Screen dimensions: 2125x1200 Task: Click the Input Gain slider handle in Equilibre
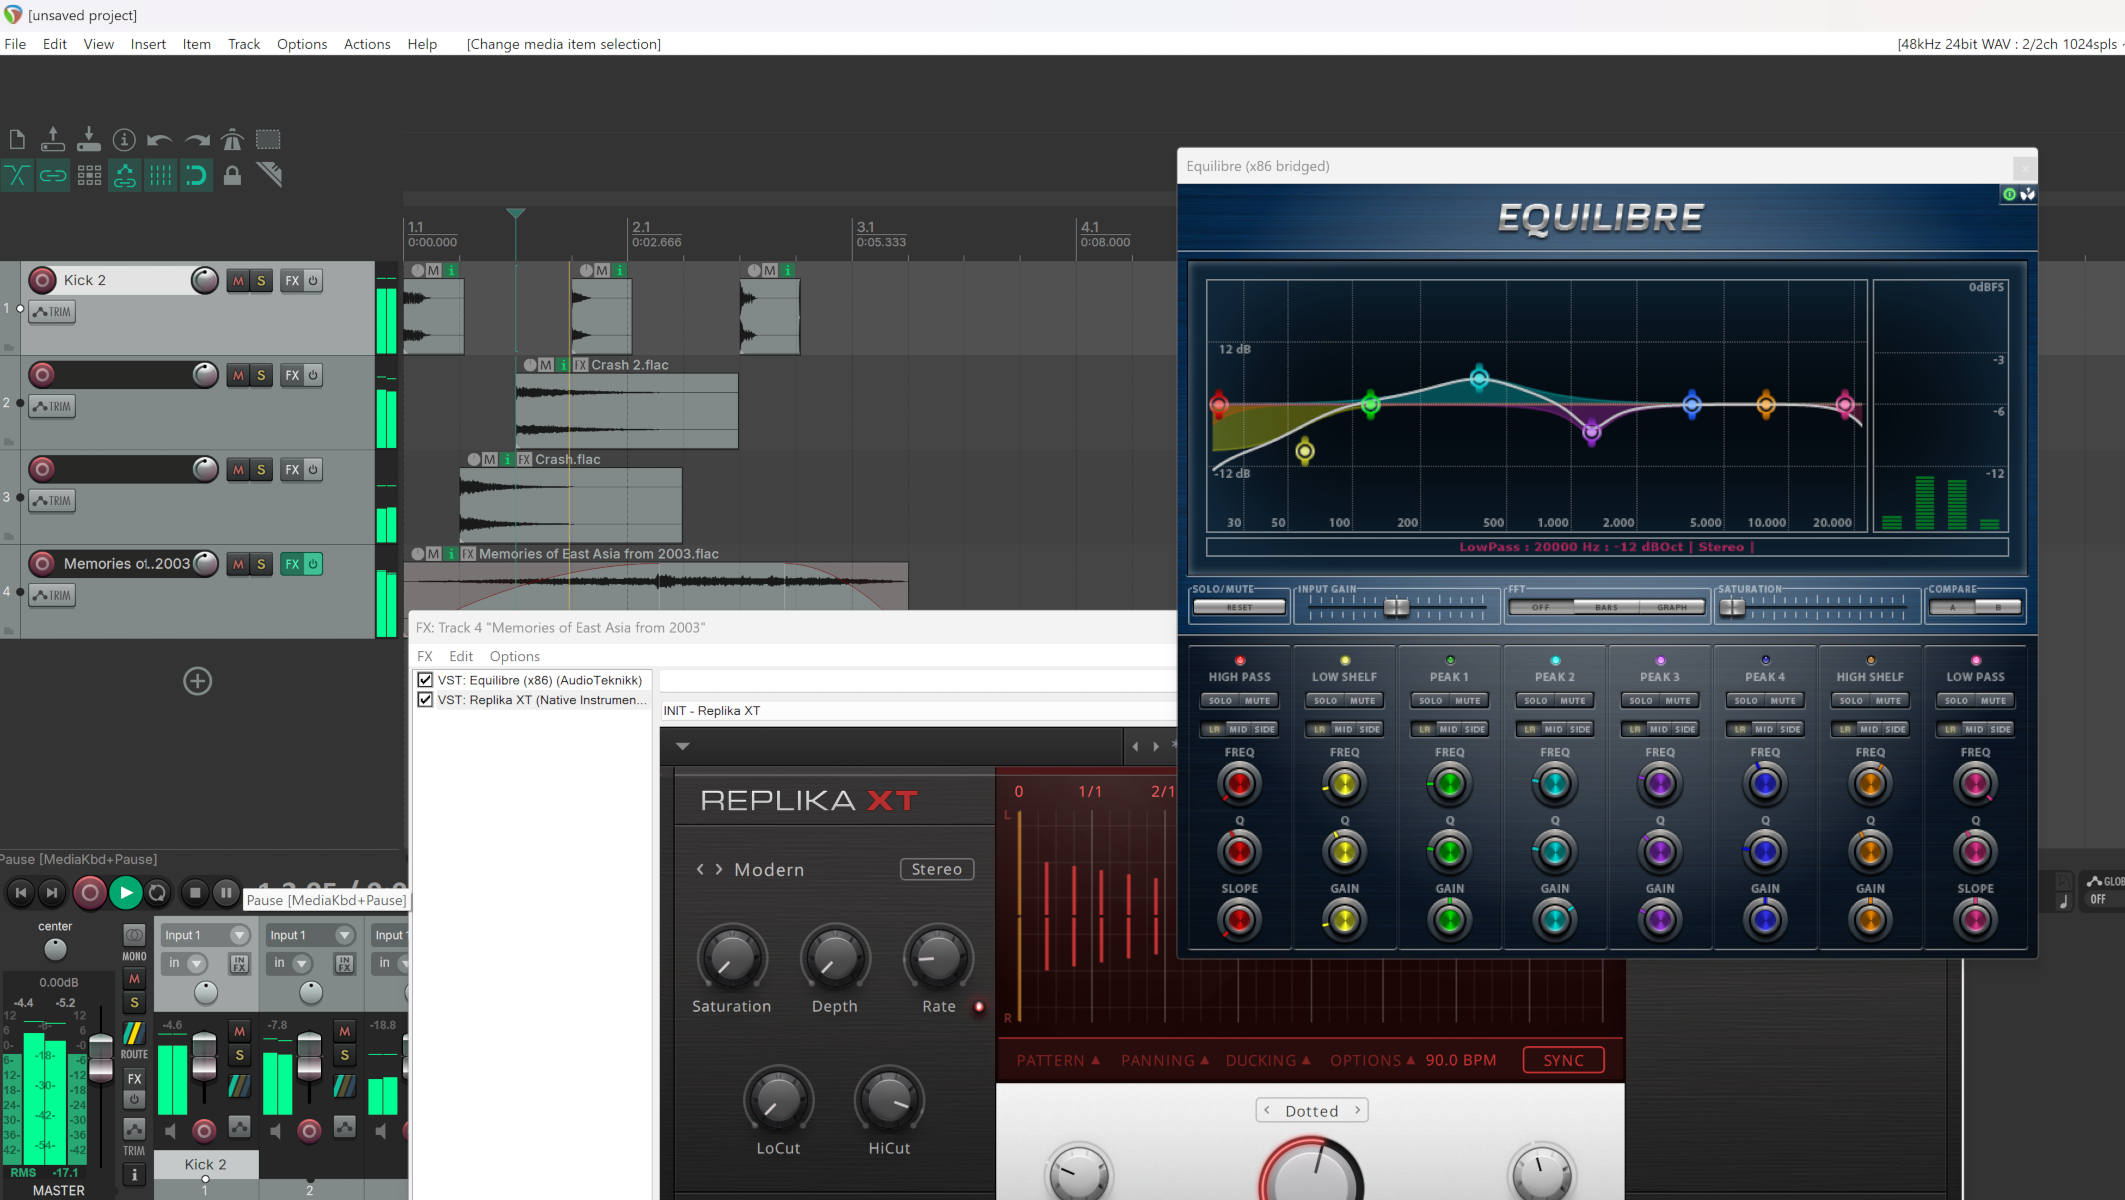click(1397, 607)
